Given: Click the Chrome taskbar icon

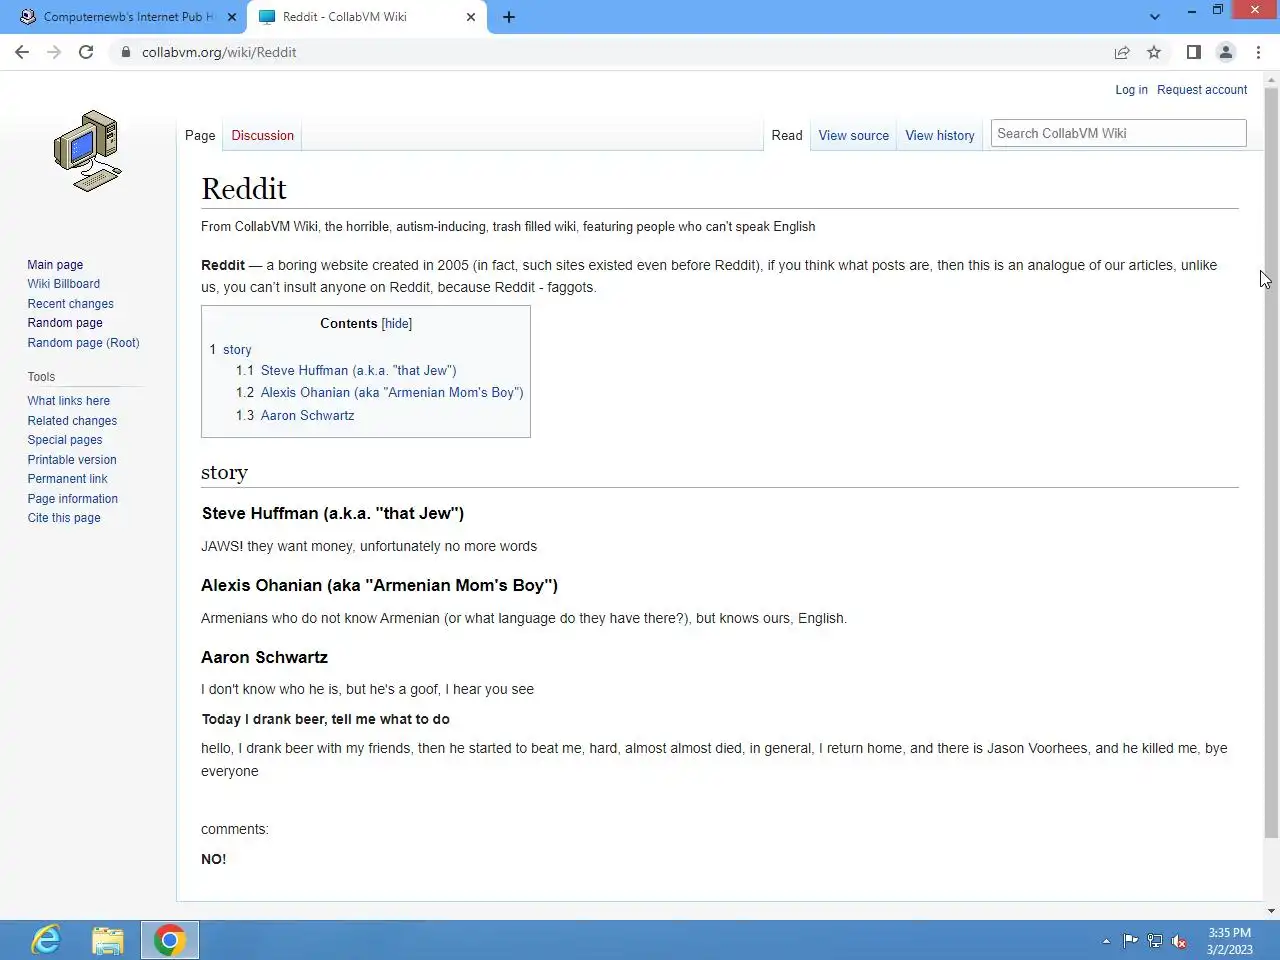Looking at the screenshot, I should (x=170, y=940).
